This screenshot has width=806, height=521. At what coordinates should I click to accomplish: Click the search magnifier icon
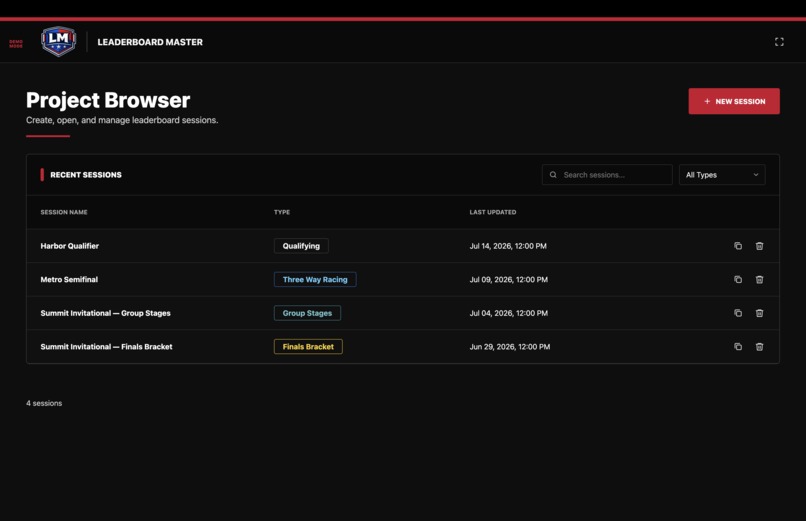click(x=553, y=175)
